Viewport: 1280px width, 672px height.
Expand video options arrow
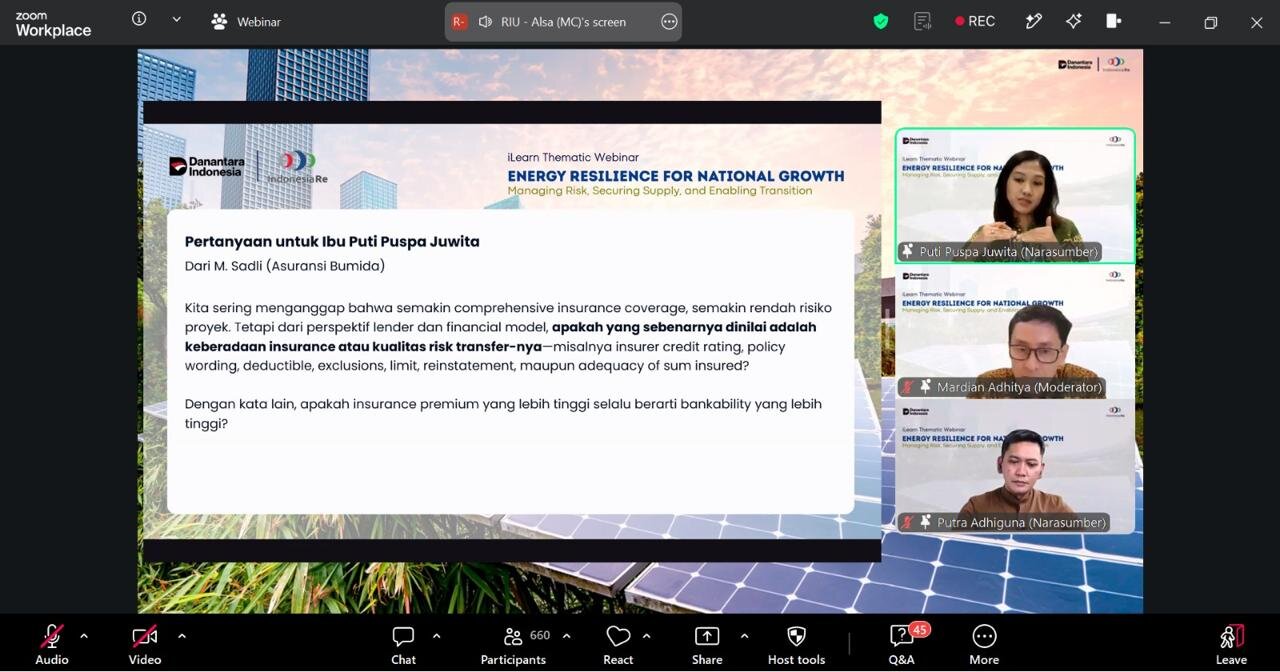[181, 636]
